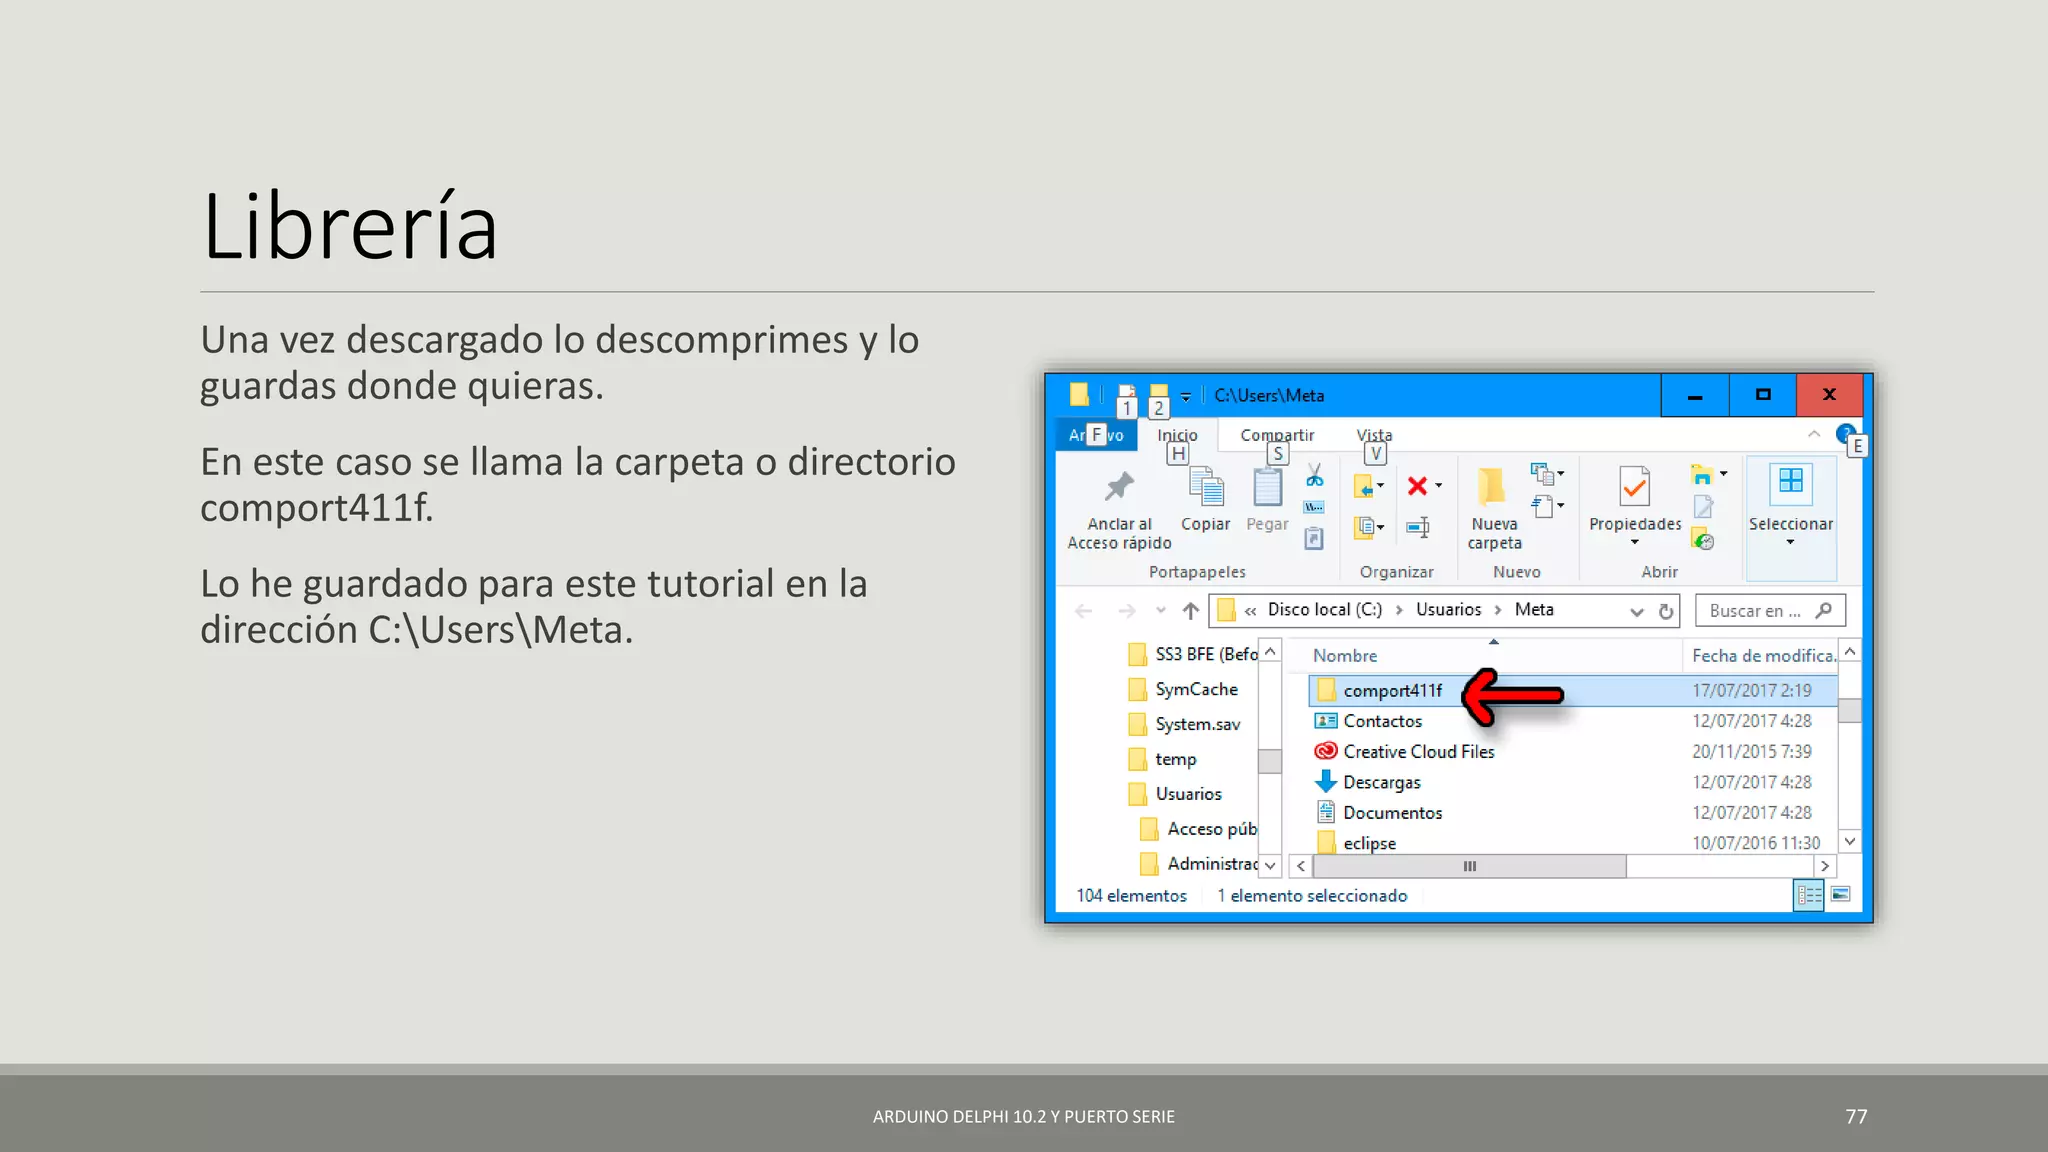Click the Back navigation arrow

click(x=1083, y=611)
